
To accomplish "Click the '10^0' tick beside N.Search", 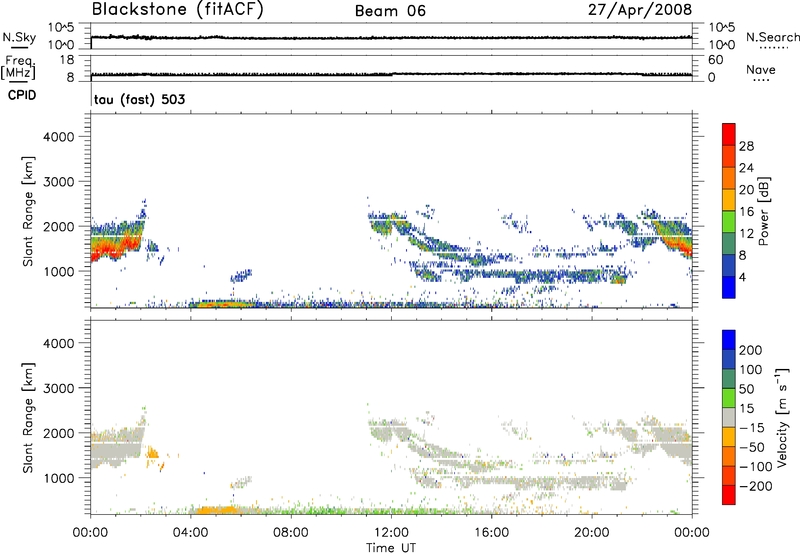I will point(722,45).
